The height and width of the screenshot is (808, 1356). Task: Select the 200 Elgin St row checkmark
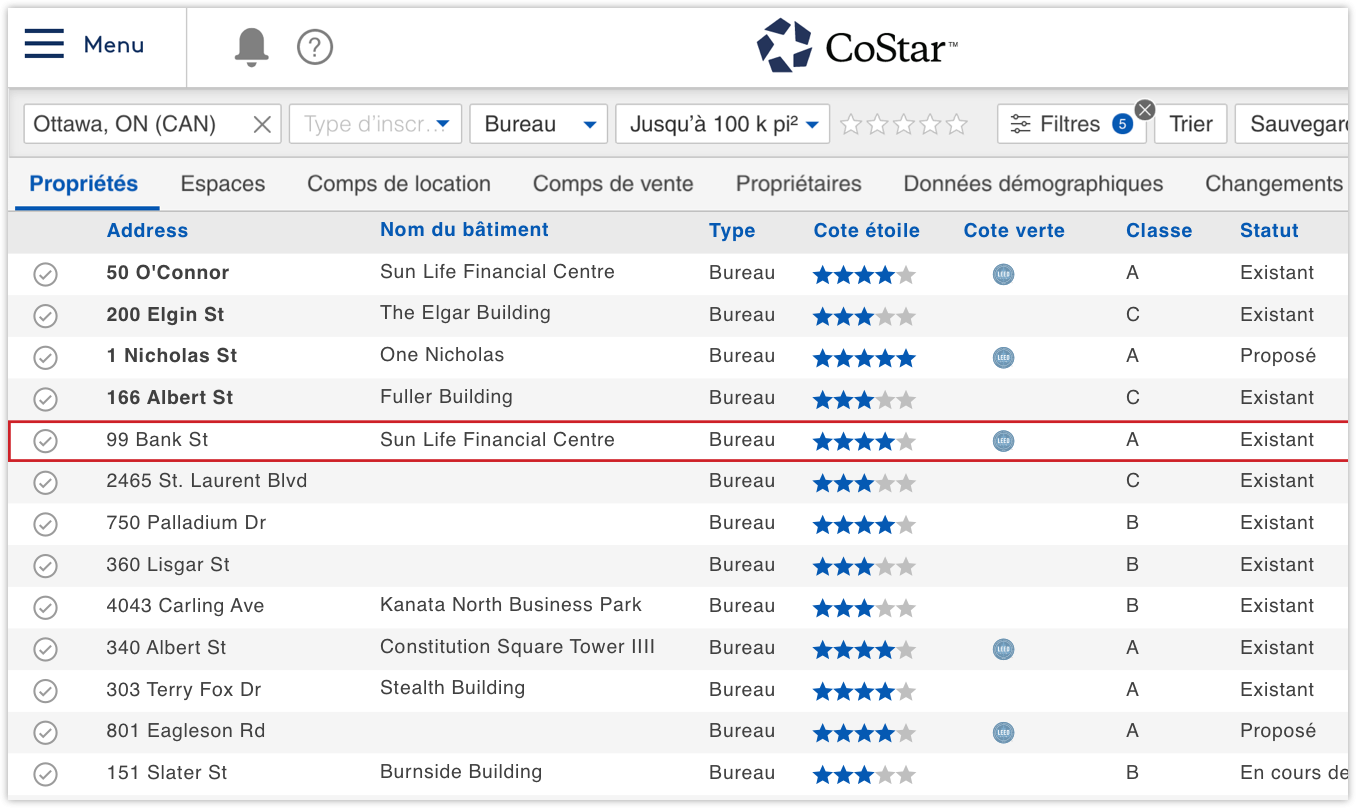[45, 316]
